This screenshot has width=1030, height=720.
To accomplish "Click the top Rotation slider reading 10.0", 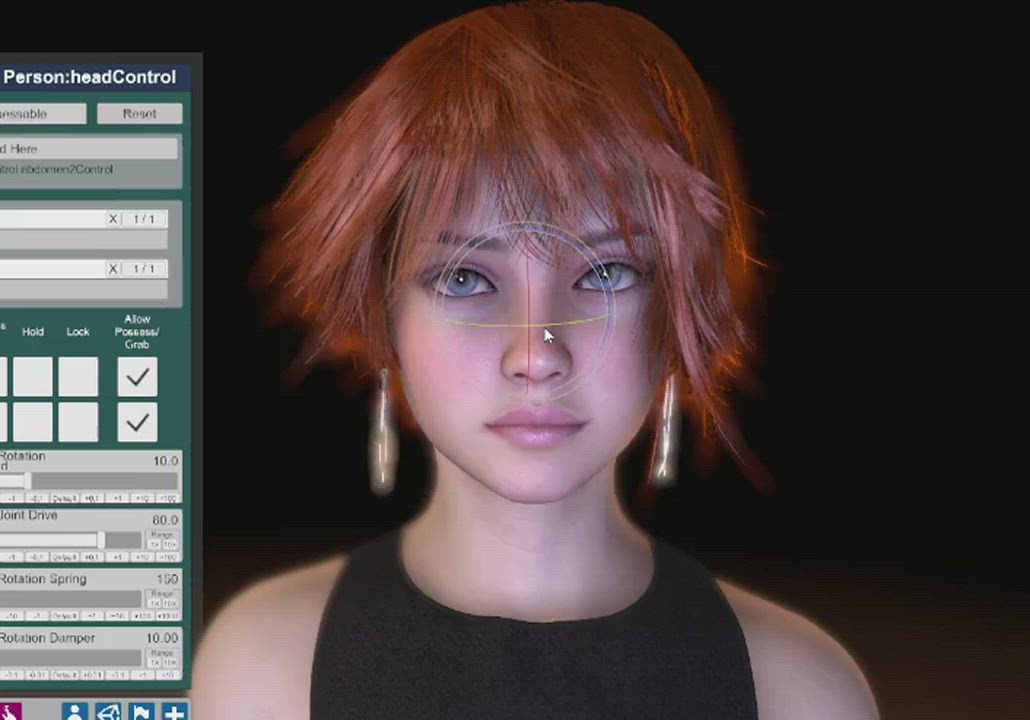I will (89, 481).
